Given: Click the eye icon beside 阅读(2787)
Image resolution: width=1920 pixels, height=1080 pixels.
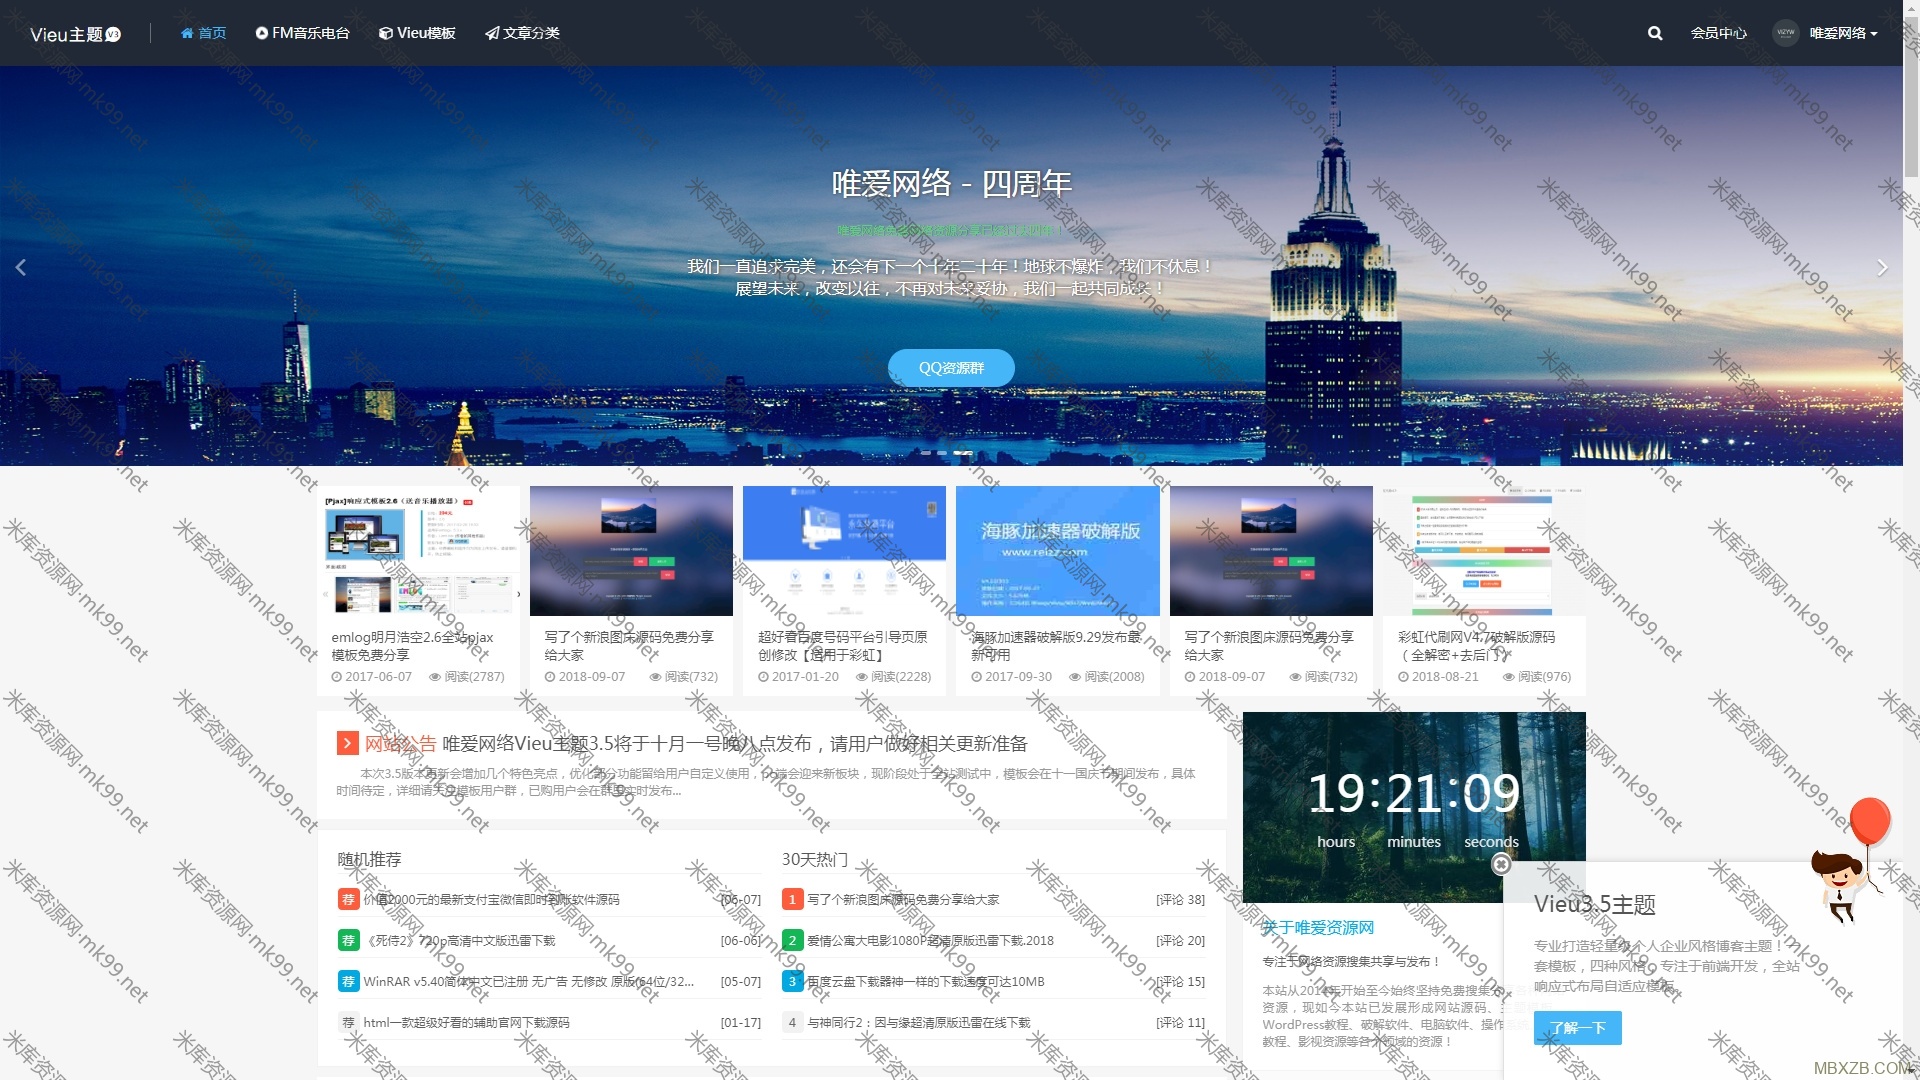Looking at the screenshot, I should pos(435,677).
